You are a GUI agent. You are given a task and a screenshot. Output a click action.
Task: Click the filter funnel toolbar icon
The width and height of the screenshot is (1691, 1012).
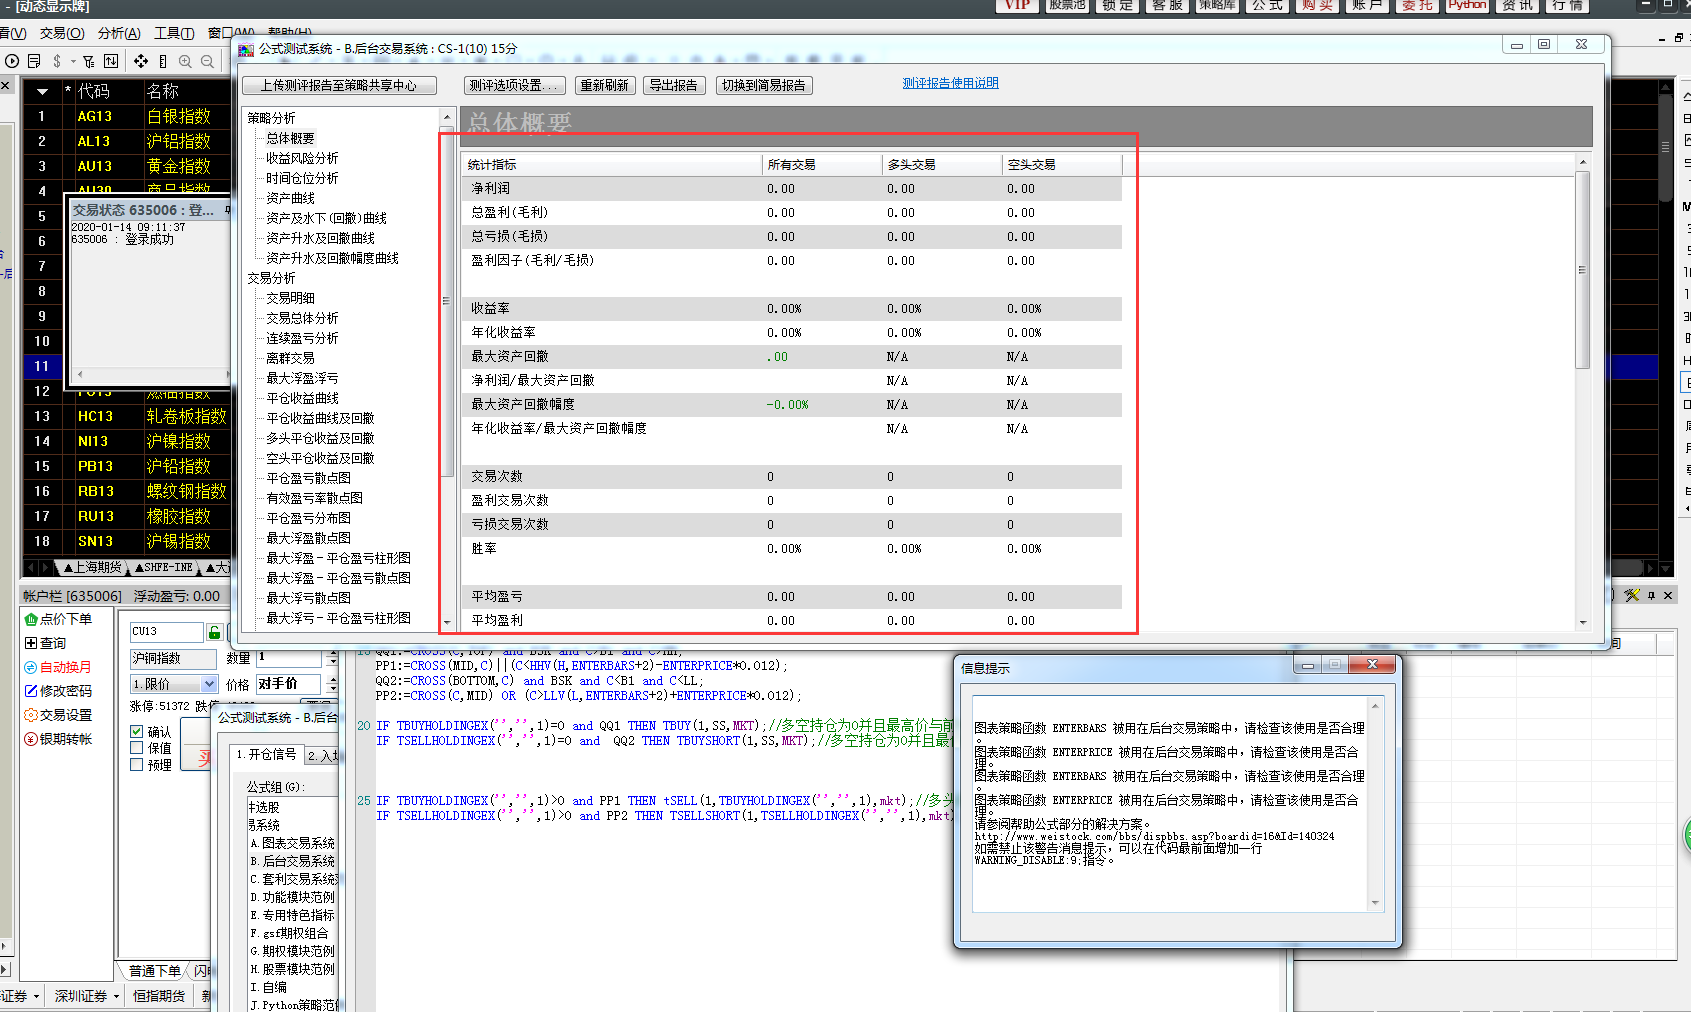tap(89, 61)
